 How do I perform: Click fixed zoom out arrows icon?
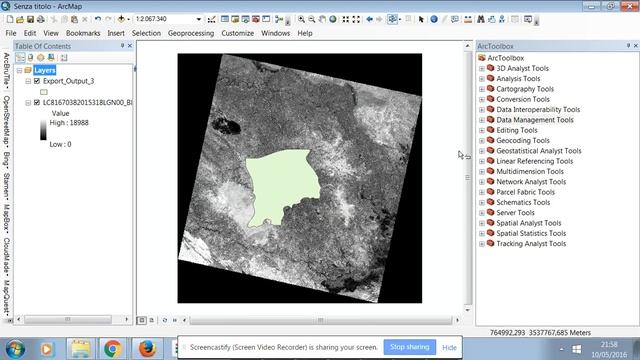click(x=356, y=19)
